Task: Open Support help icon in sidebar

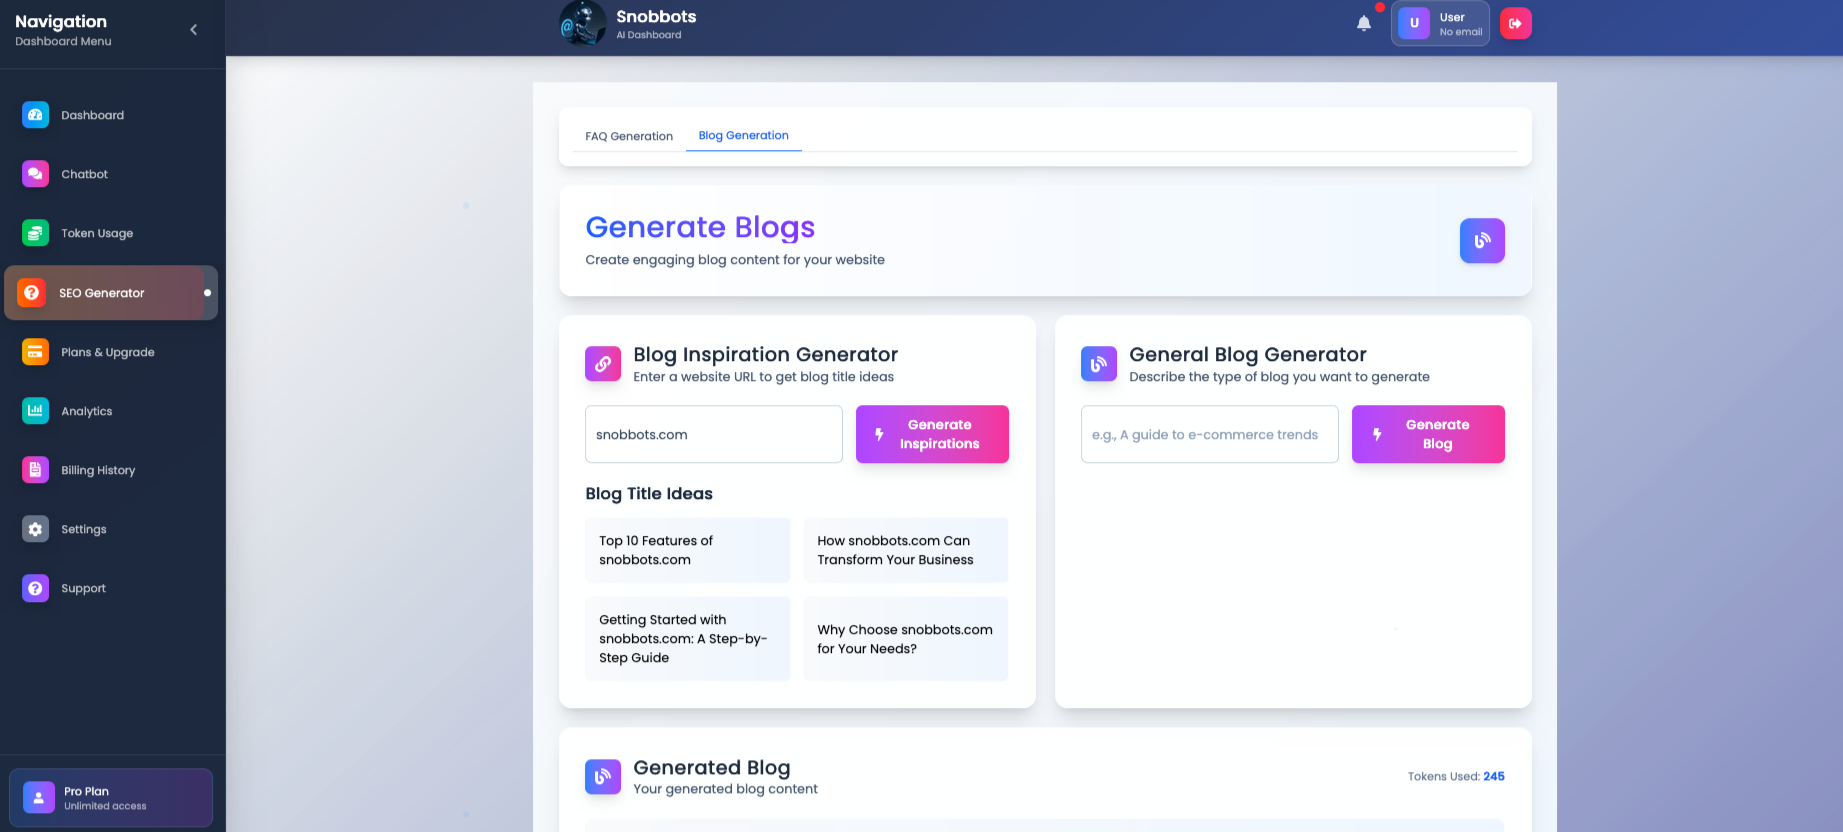Action: click(x=35, y=588)
